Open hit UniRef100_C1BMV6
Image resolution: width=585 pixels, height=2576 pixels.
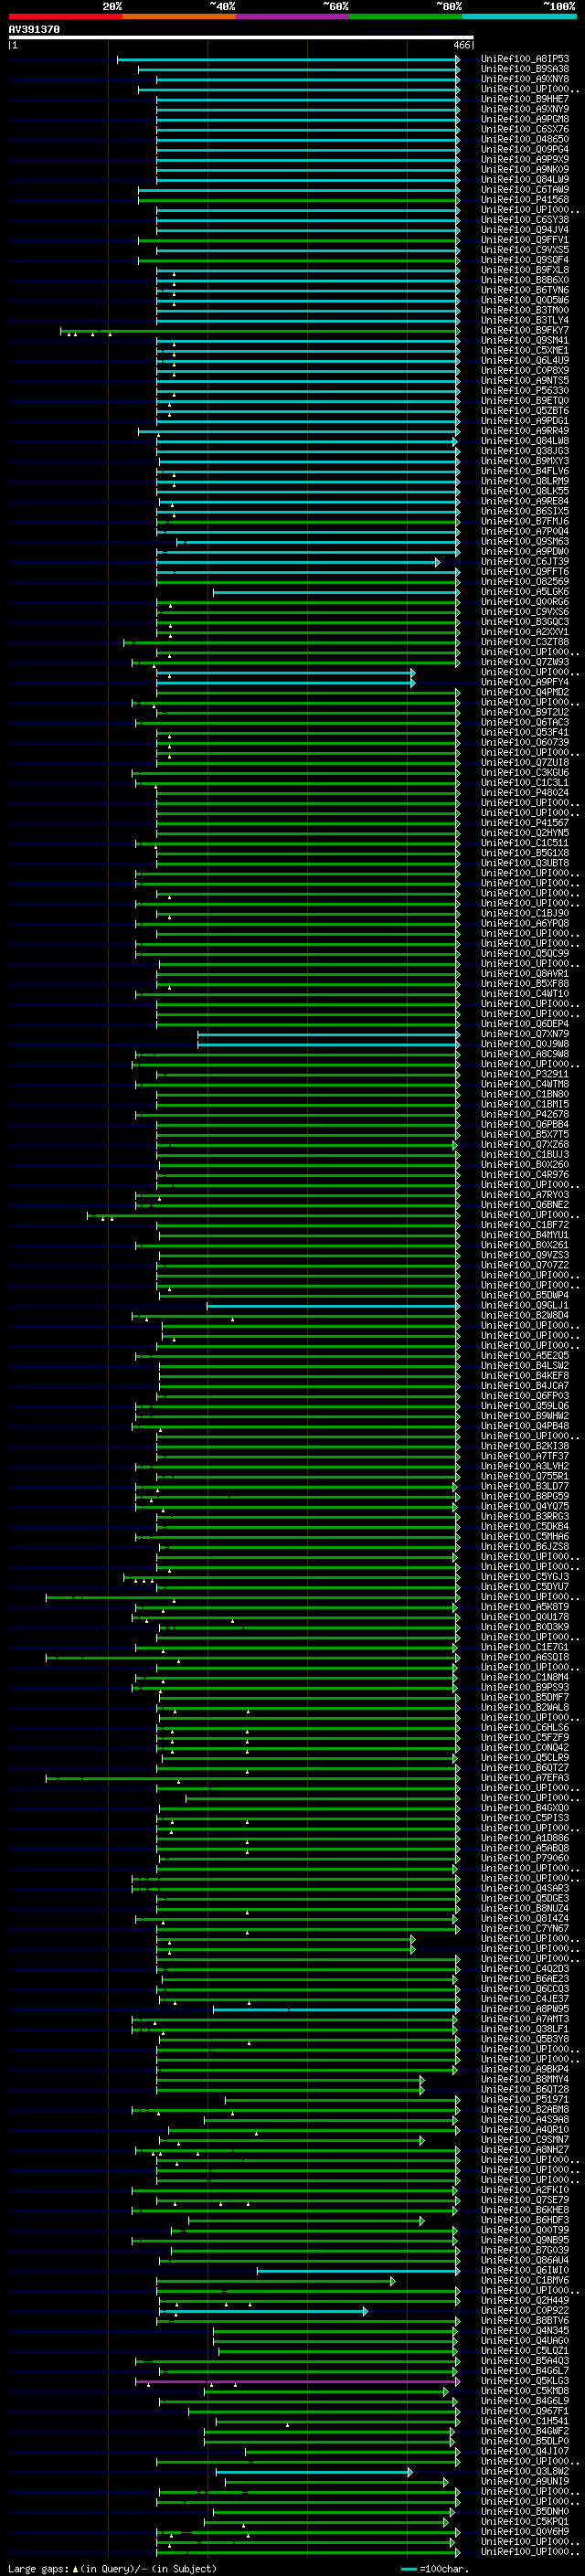pos(525,2280)
